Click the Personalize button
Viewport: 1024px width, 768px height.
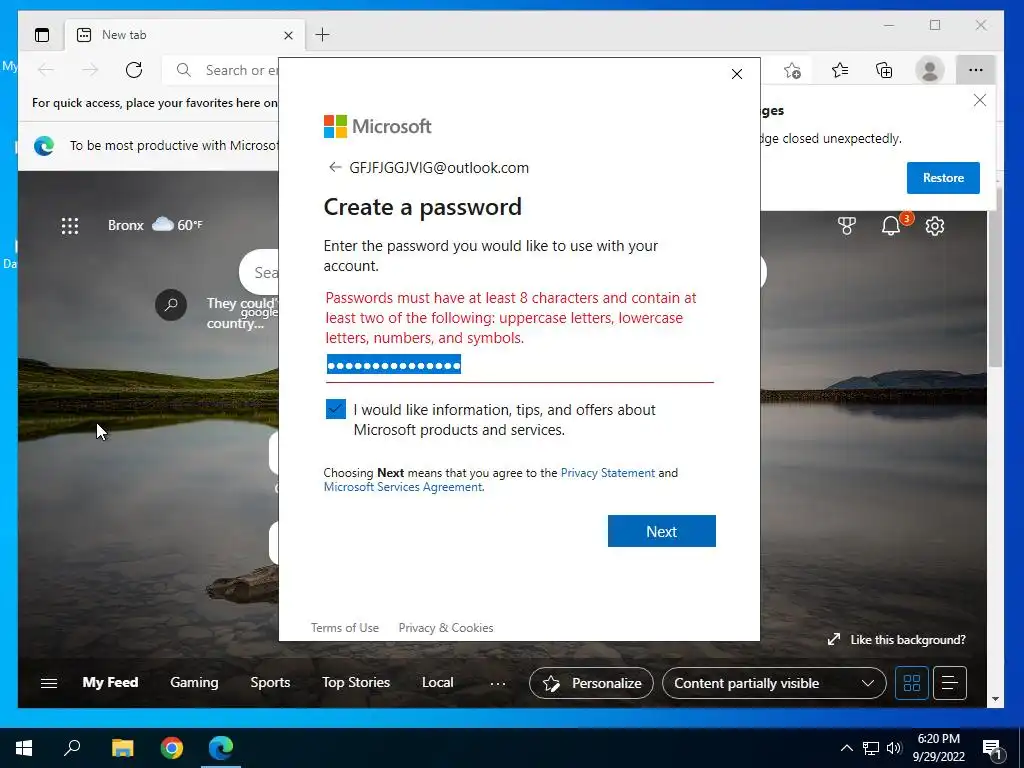[x=591, y=683]
